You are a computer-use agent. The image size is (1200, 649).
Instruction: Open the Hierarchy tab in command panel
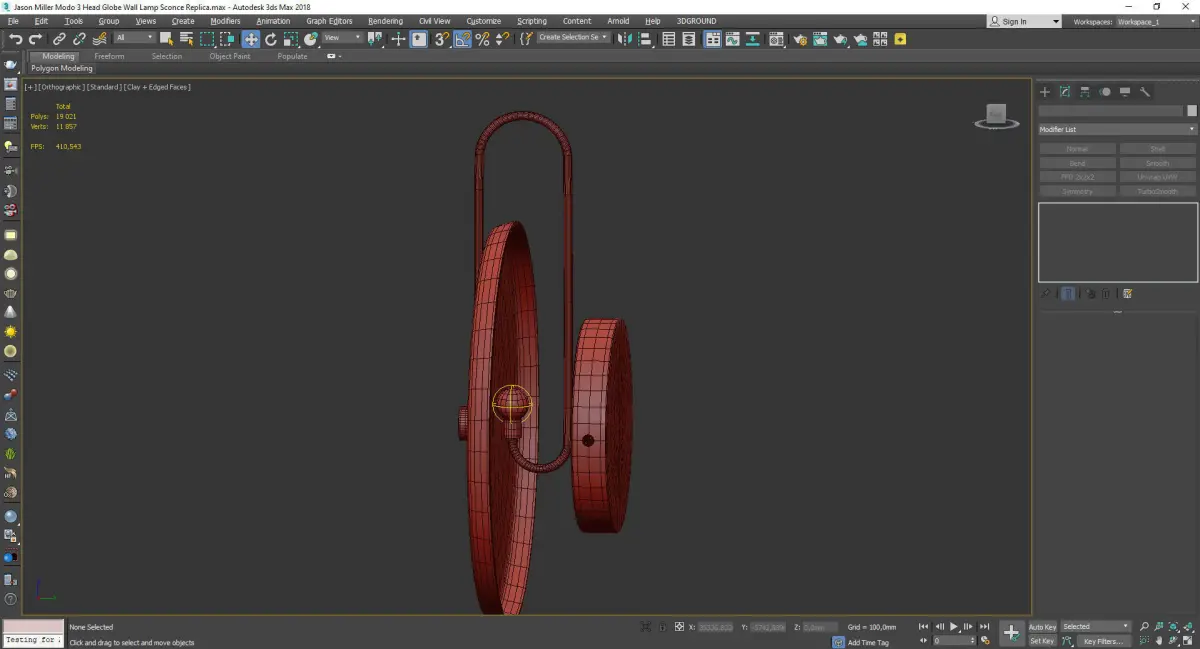click(x=1085, y=92)
